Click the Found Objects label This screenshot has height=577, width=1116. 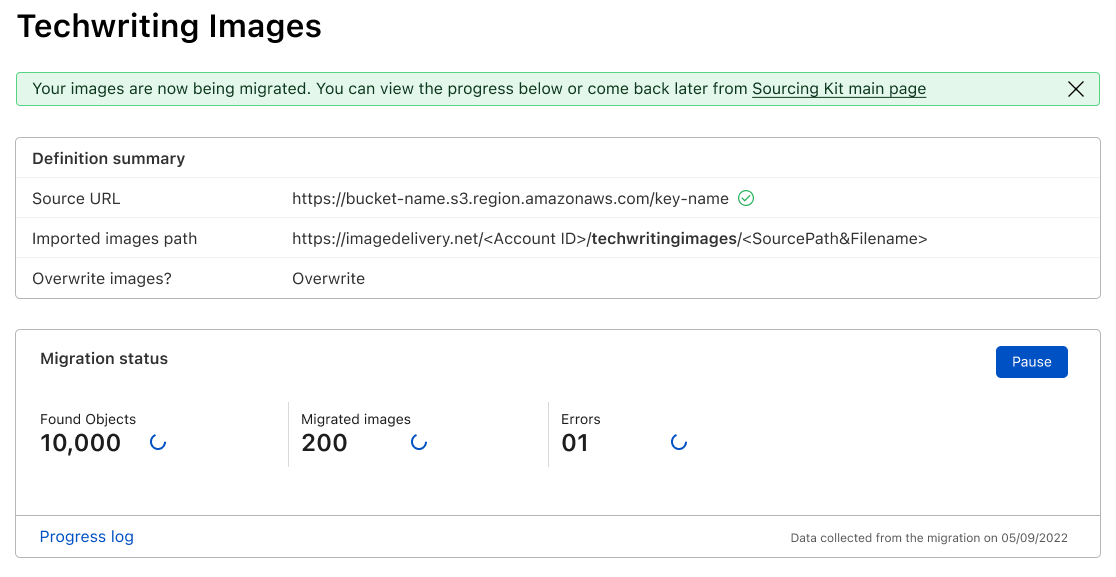[88, 419]
